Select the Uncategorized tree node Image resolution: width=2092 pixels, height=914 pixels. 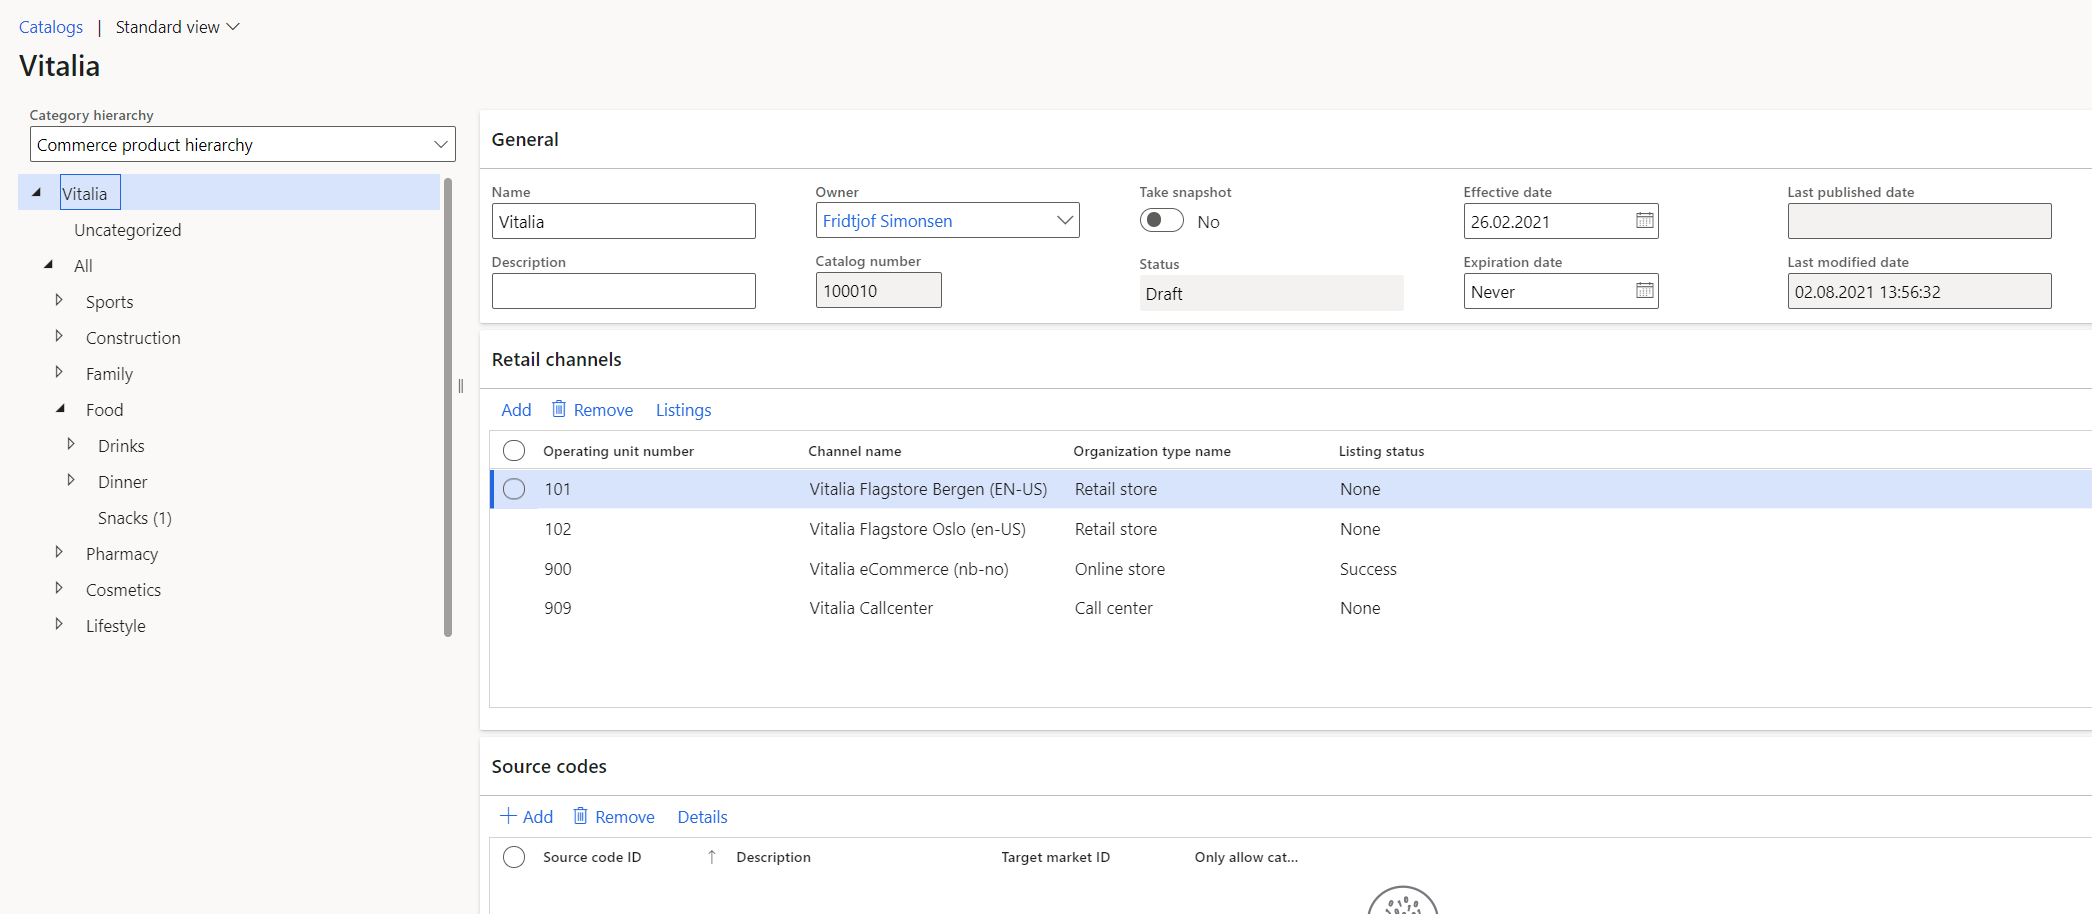pos(128,230)
